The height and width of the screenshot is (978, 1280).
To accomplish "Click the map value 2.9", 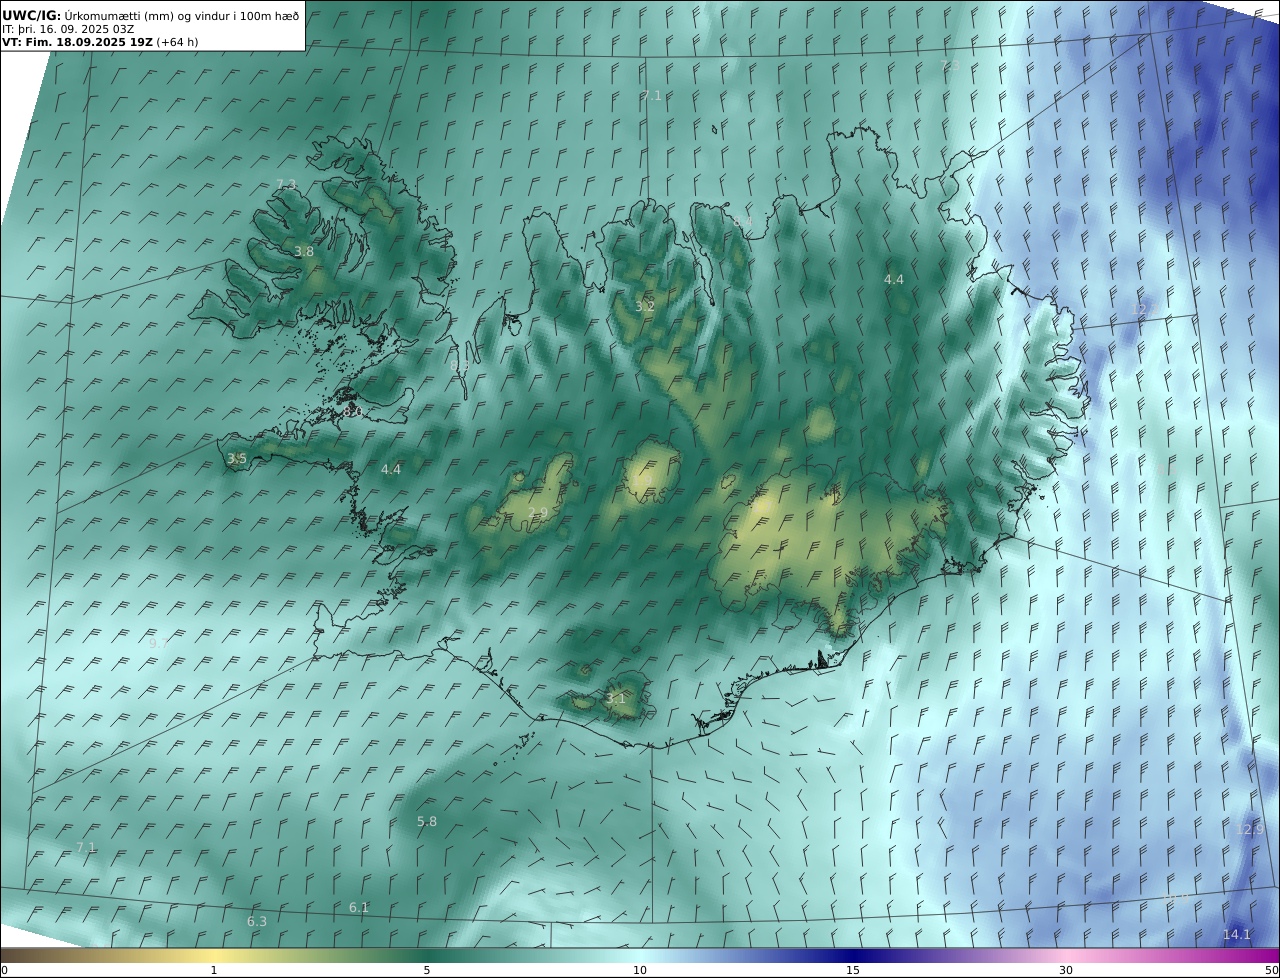I will tap(538, 513).
